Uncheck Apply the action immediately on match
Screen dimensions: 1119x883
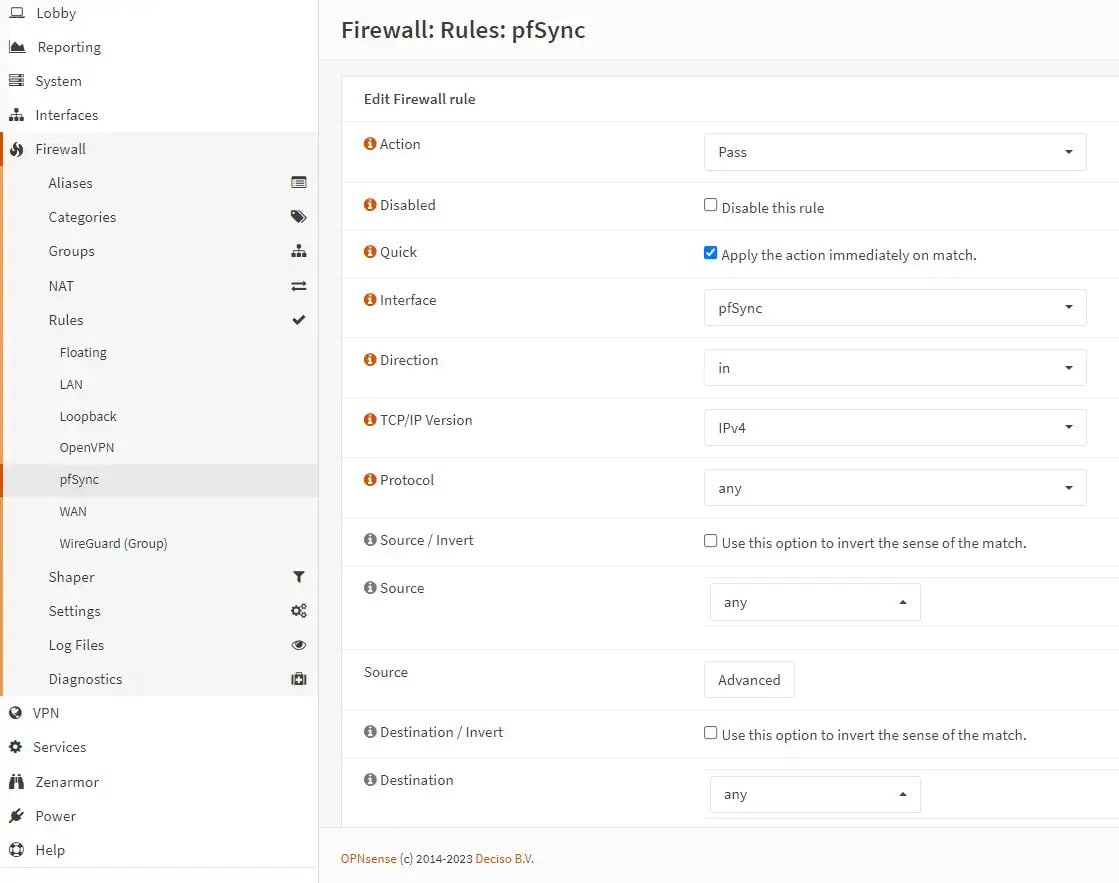(710, 253)
